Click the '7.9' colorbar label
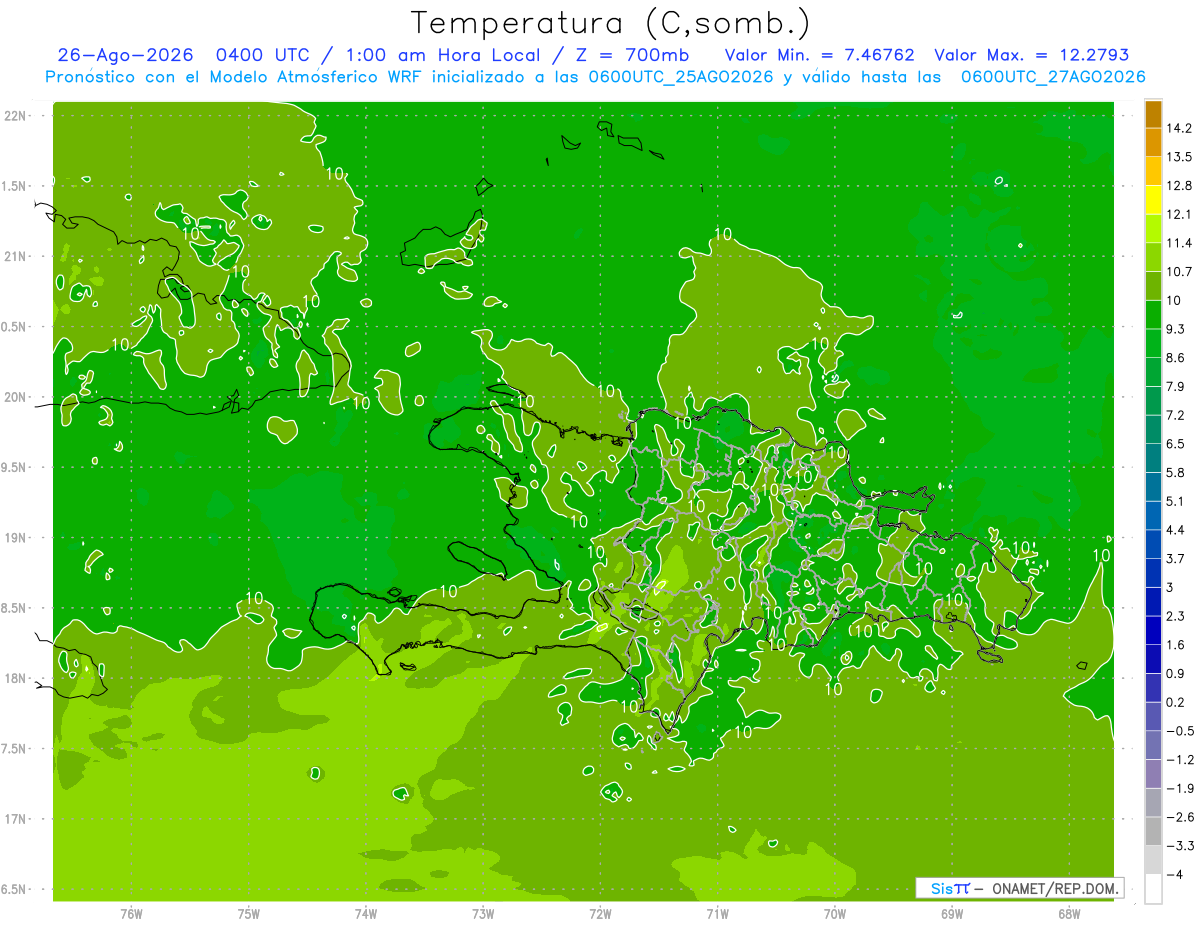 click(1175, 386)
